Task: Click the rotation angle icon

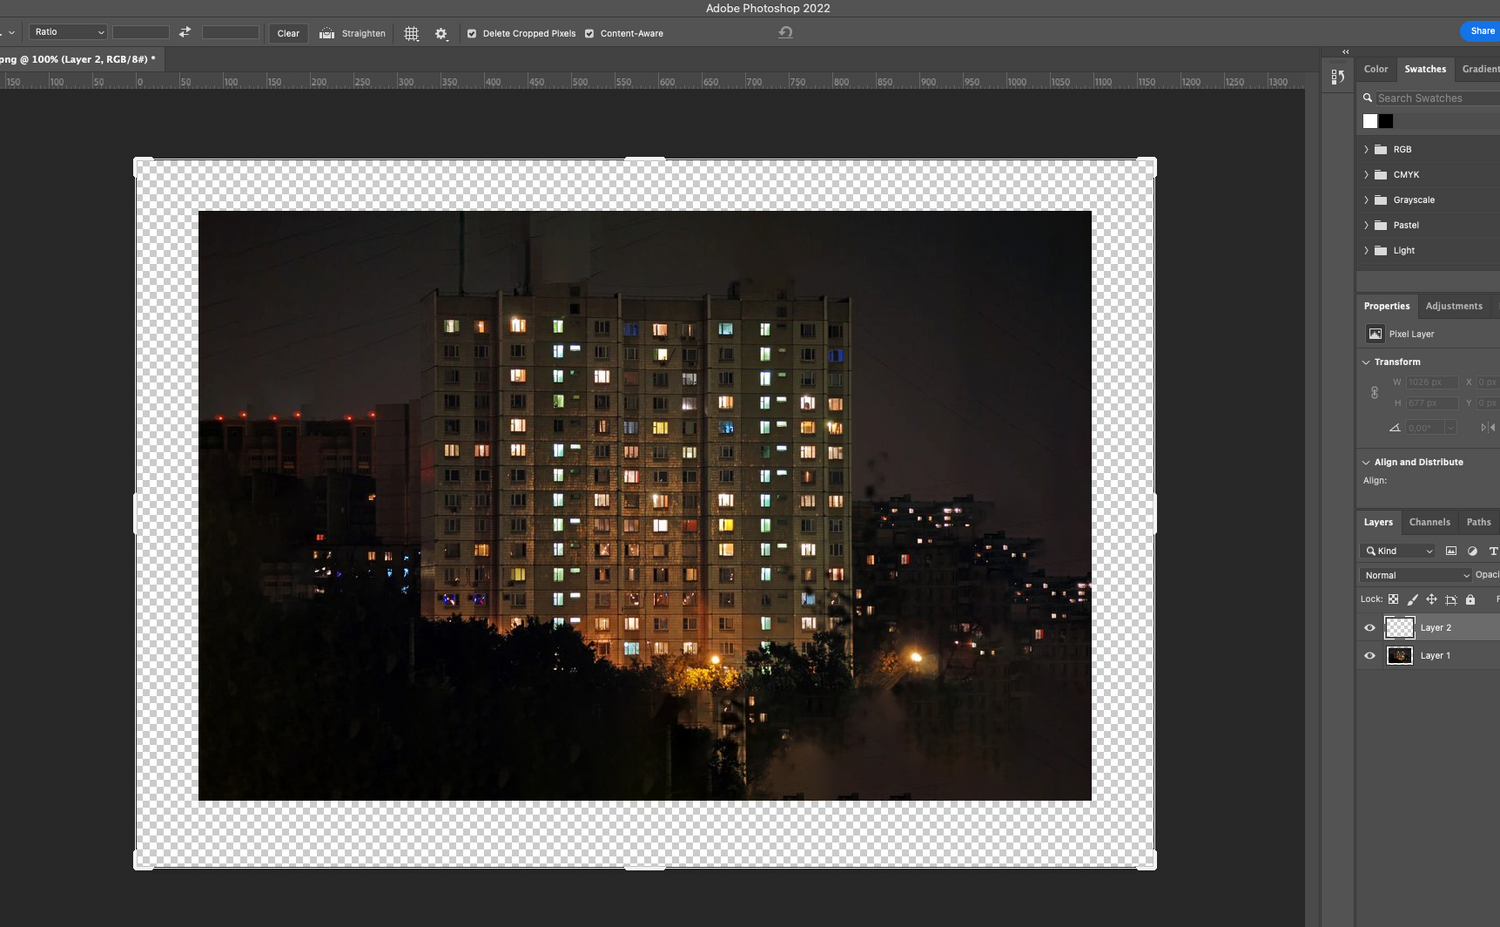Action: click(x=1394, y=427)
